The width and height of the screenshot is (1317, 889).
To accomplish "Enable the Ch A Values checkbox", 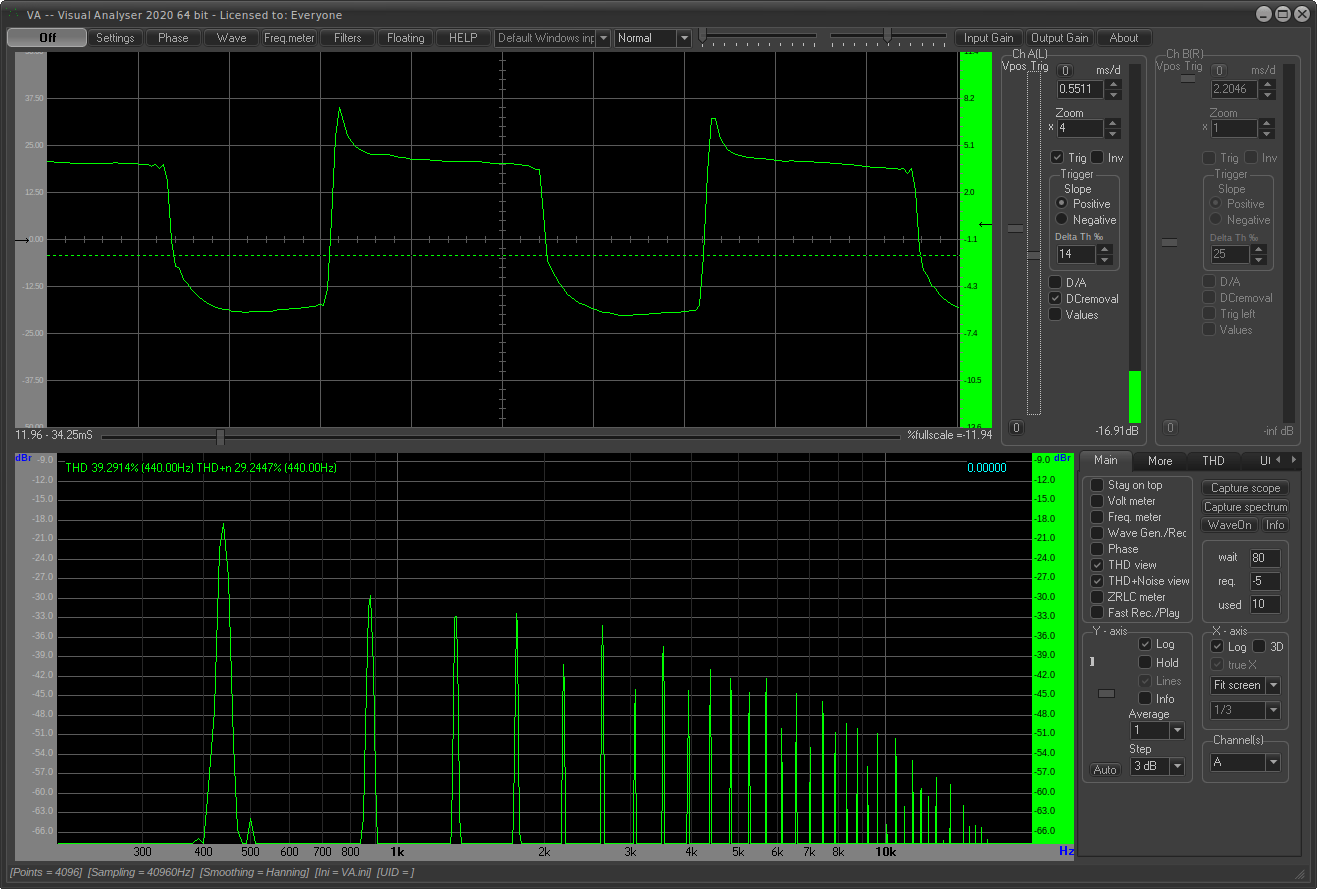I will point(1055,315).
